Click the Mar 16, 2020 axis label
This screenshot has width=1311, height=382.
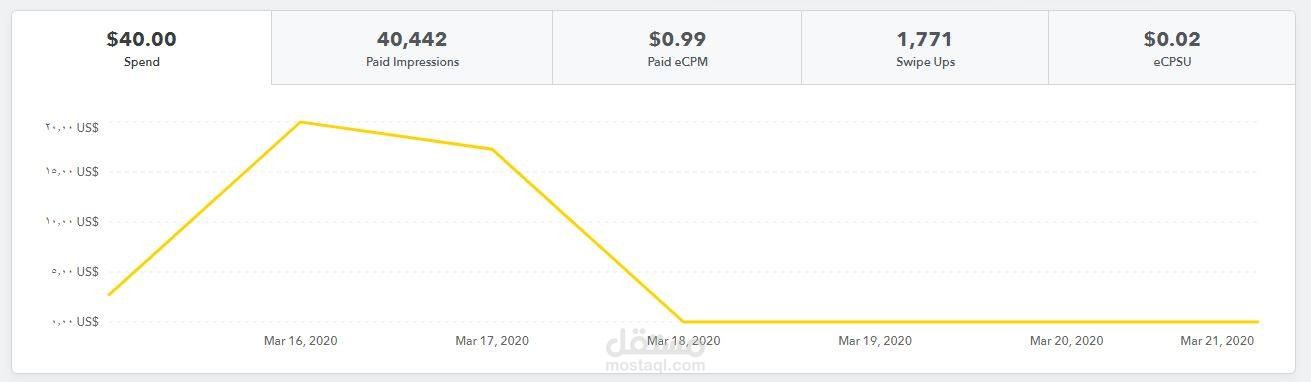coord(300,341)
